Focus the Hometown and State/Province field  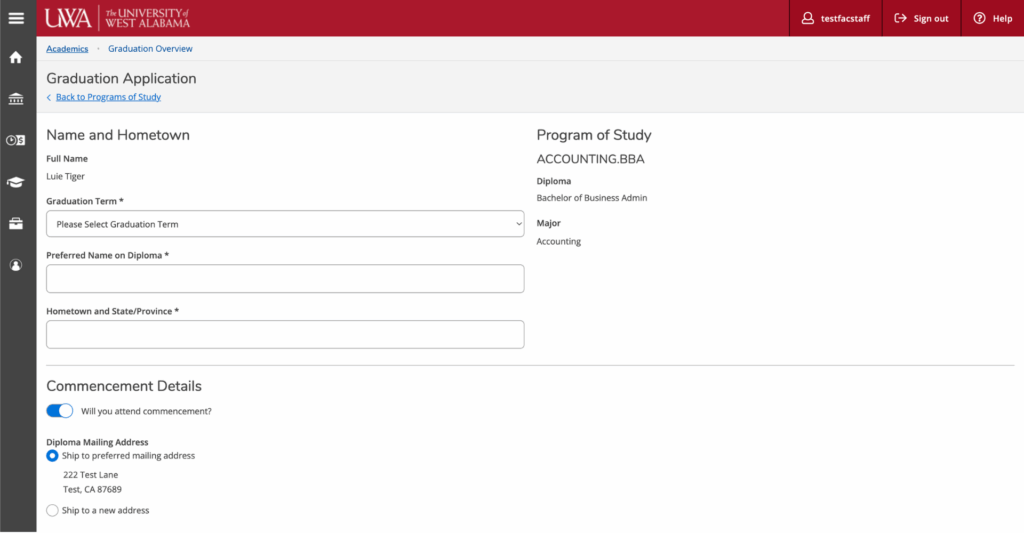[x=285, y=335]
